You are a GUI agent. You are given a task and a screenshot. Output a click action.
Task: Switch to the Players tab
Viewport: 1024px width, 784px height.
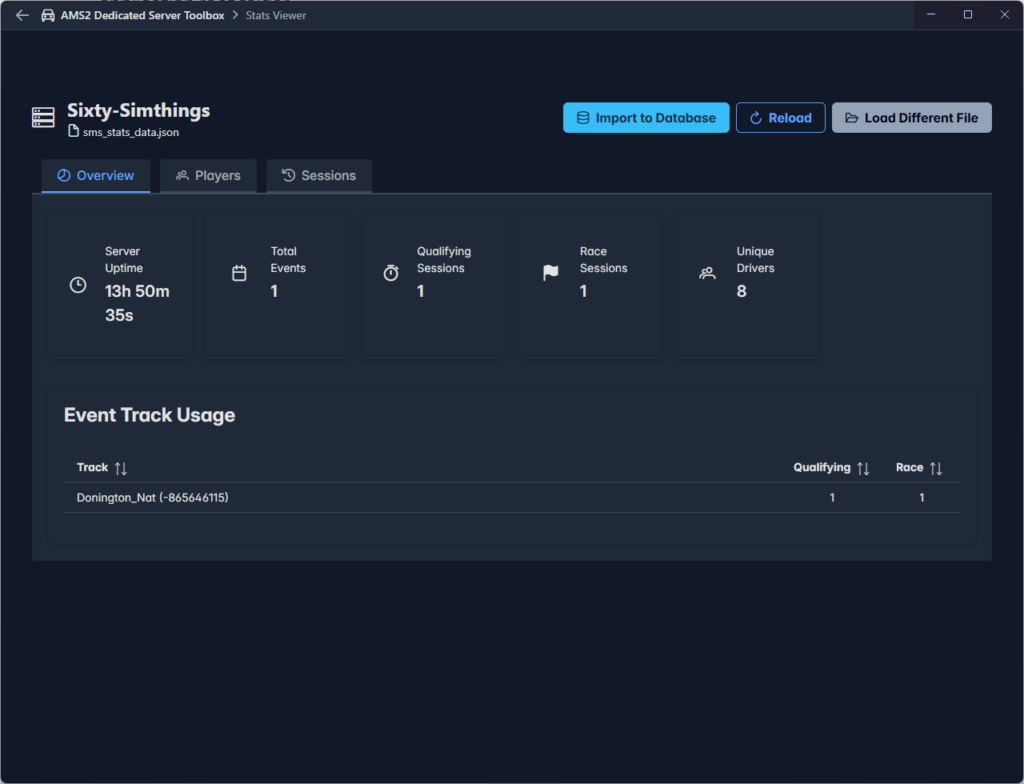pyautogui.click(x=208, y=176)
